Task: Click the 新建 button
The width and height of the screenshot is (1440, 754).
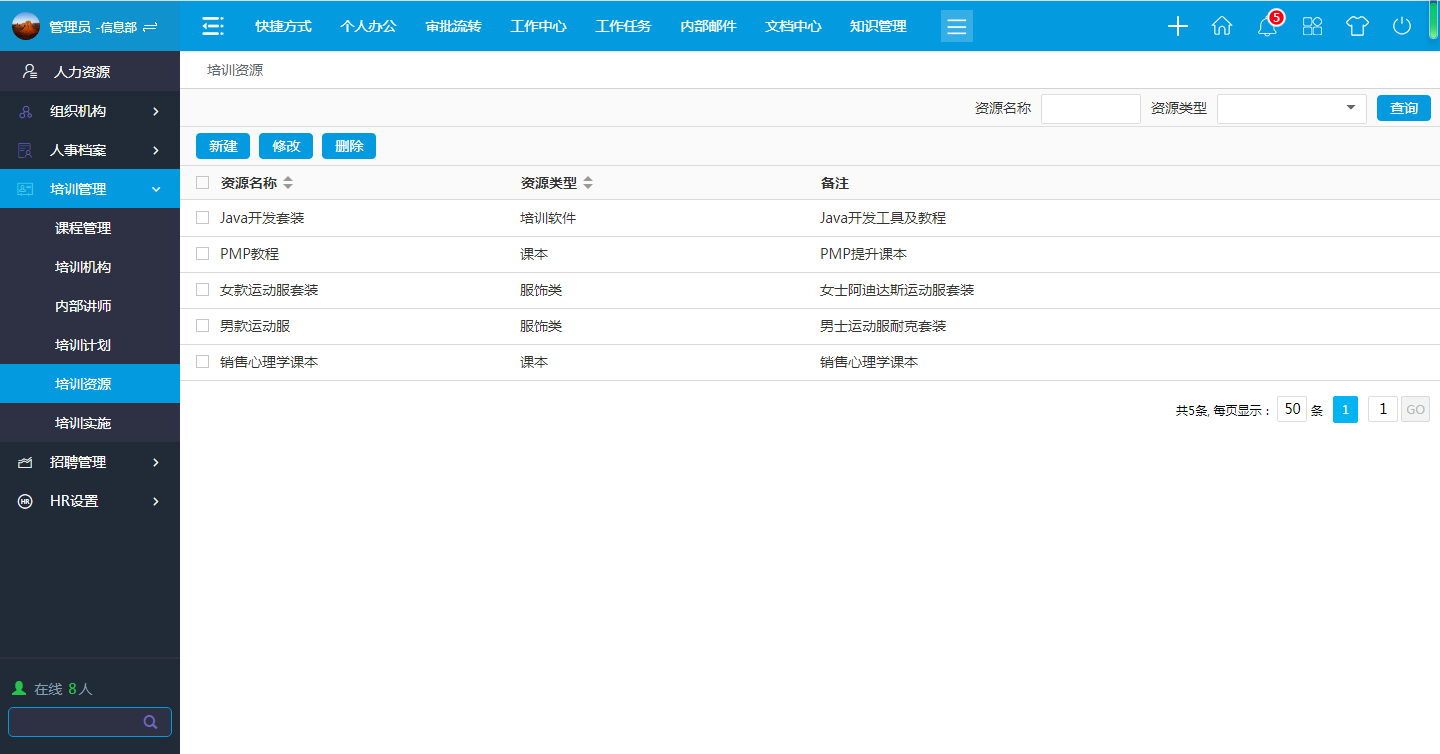Action: pyautogui.click(x=223, y=146)
